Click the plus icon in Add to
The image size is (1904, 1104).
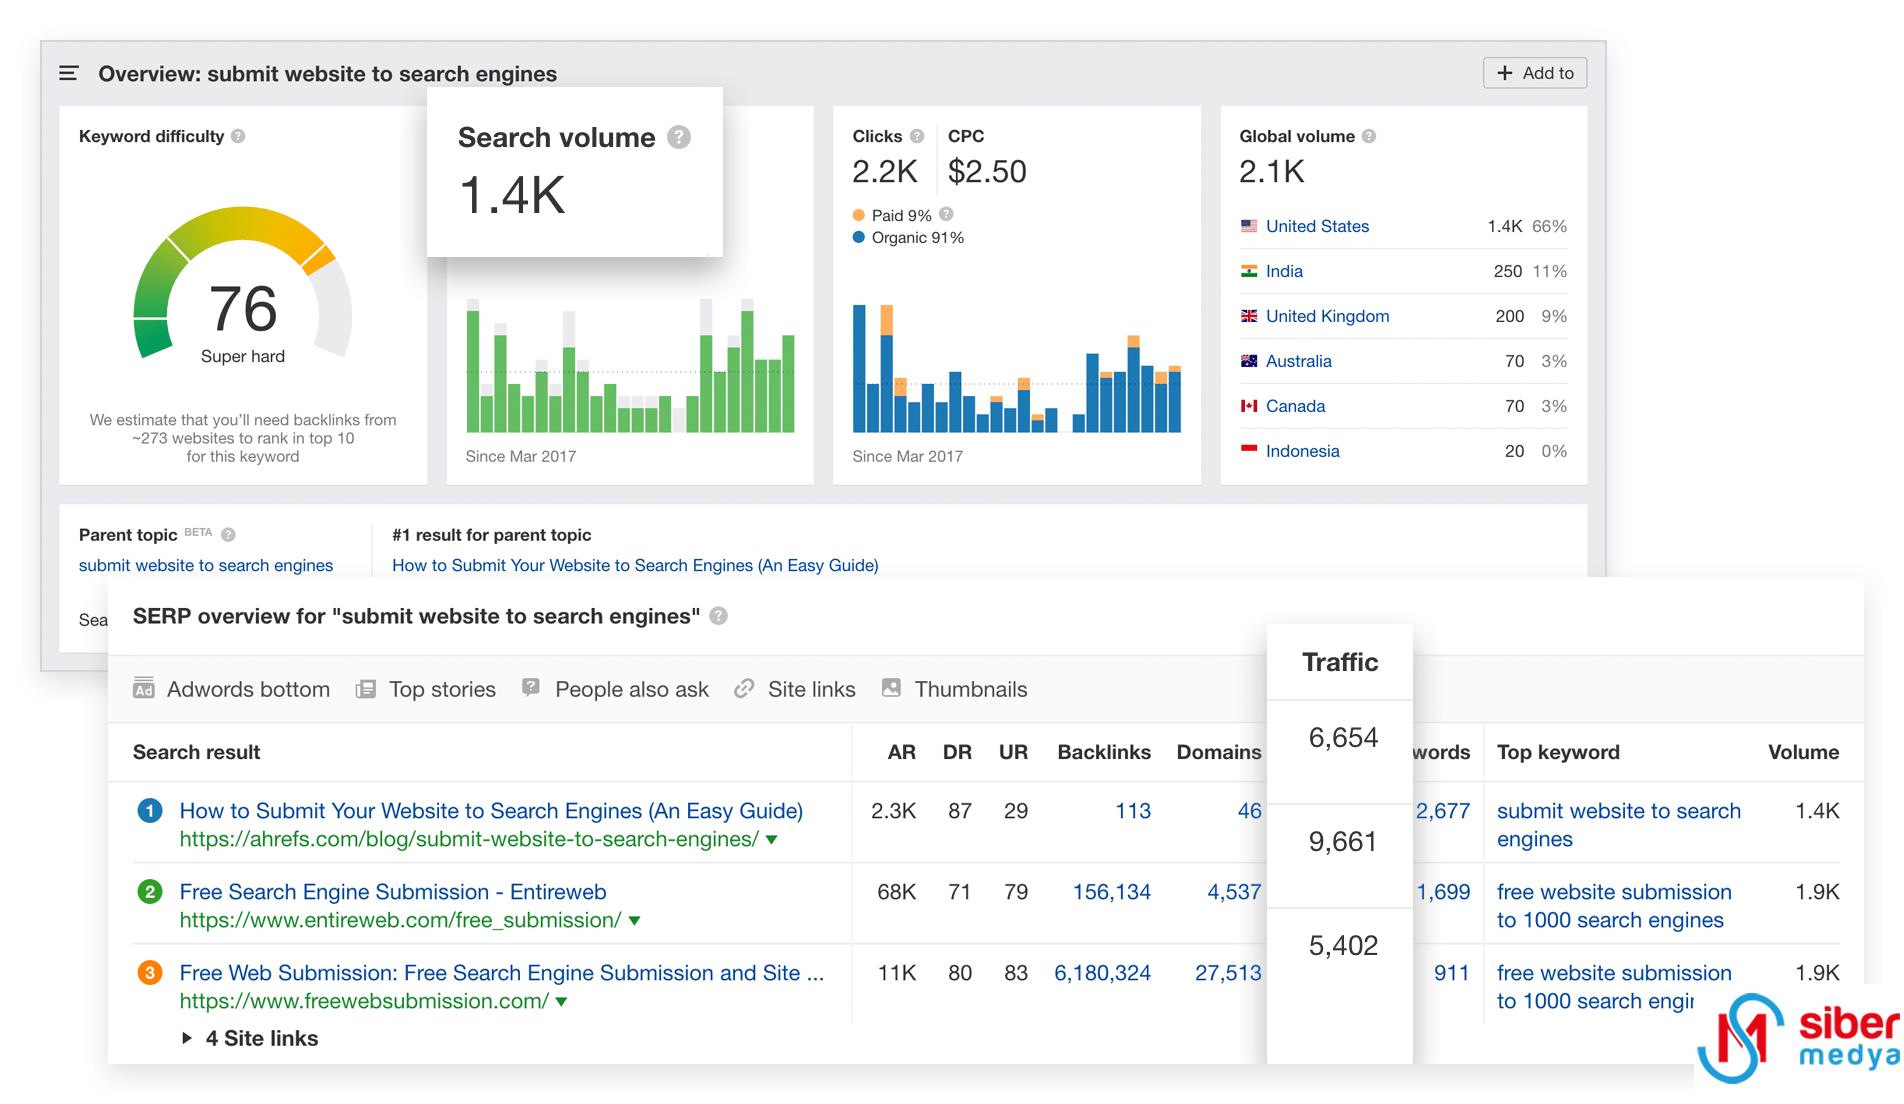tap(1504, 73)
